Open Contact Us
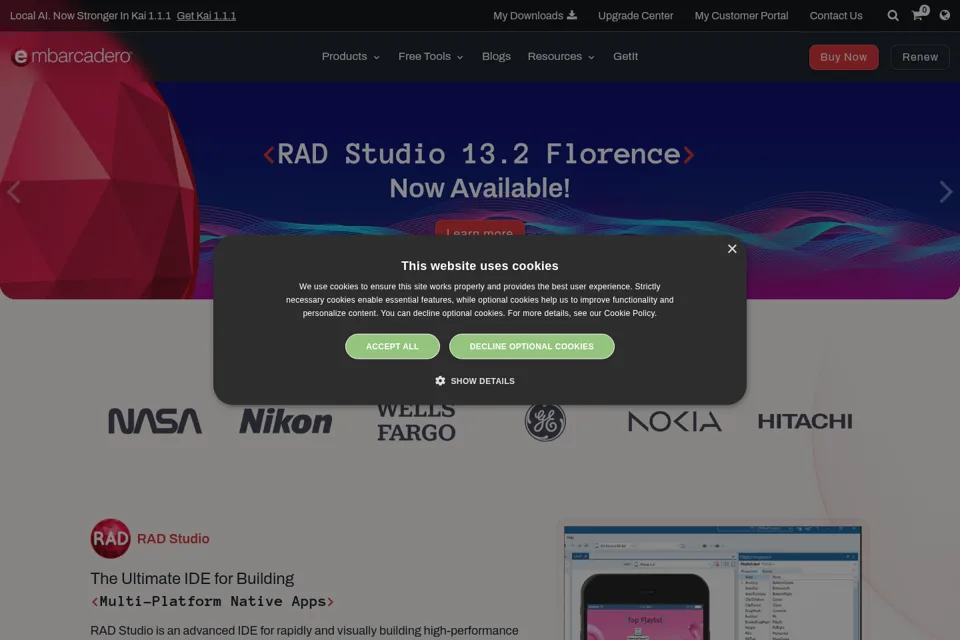 pos(836,15)
